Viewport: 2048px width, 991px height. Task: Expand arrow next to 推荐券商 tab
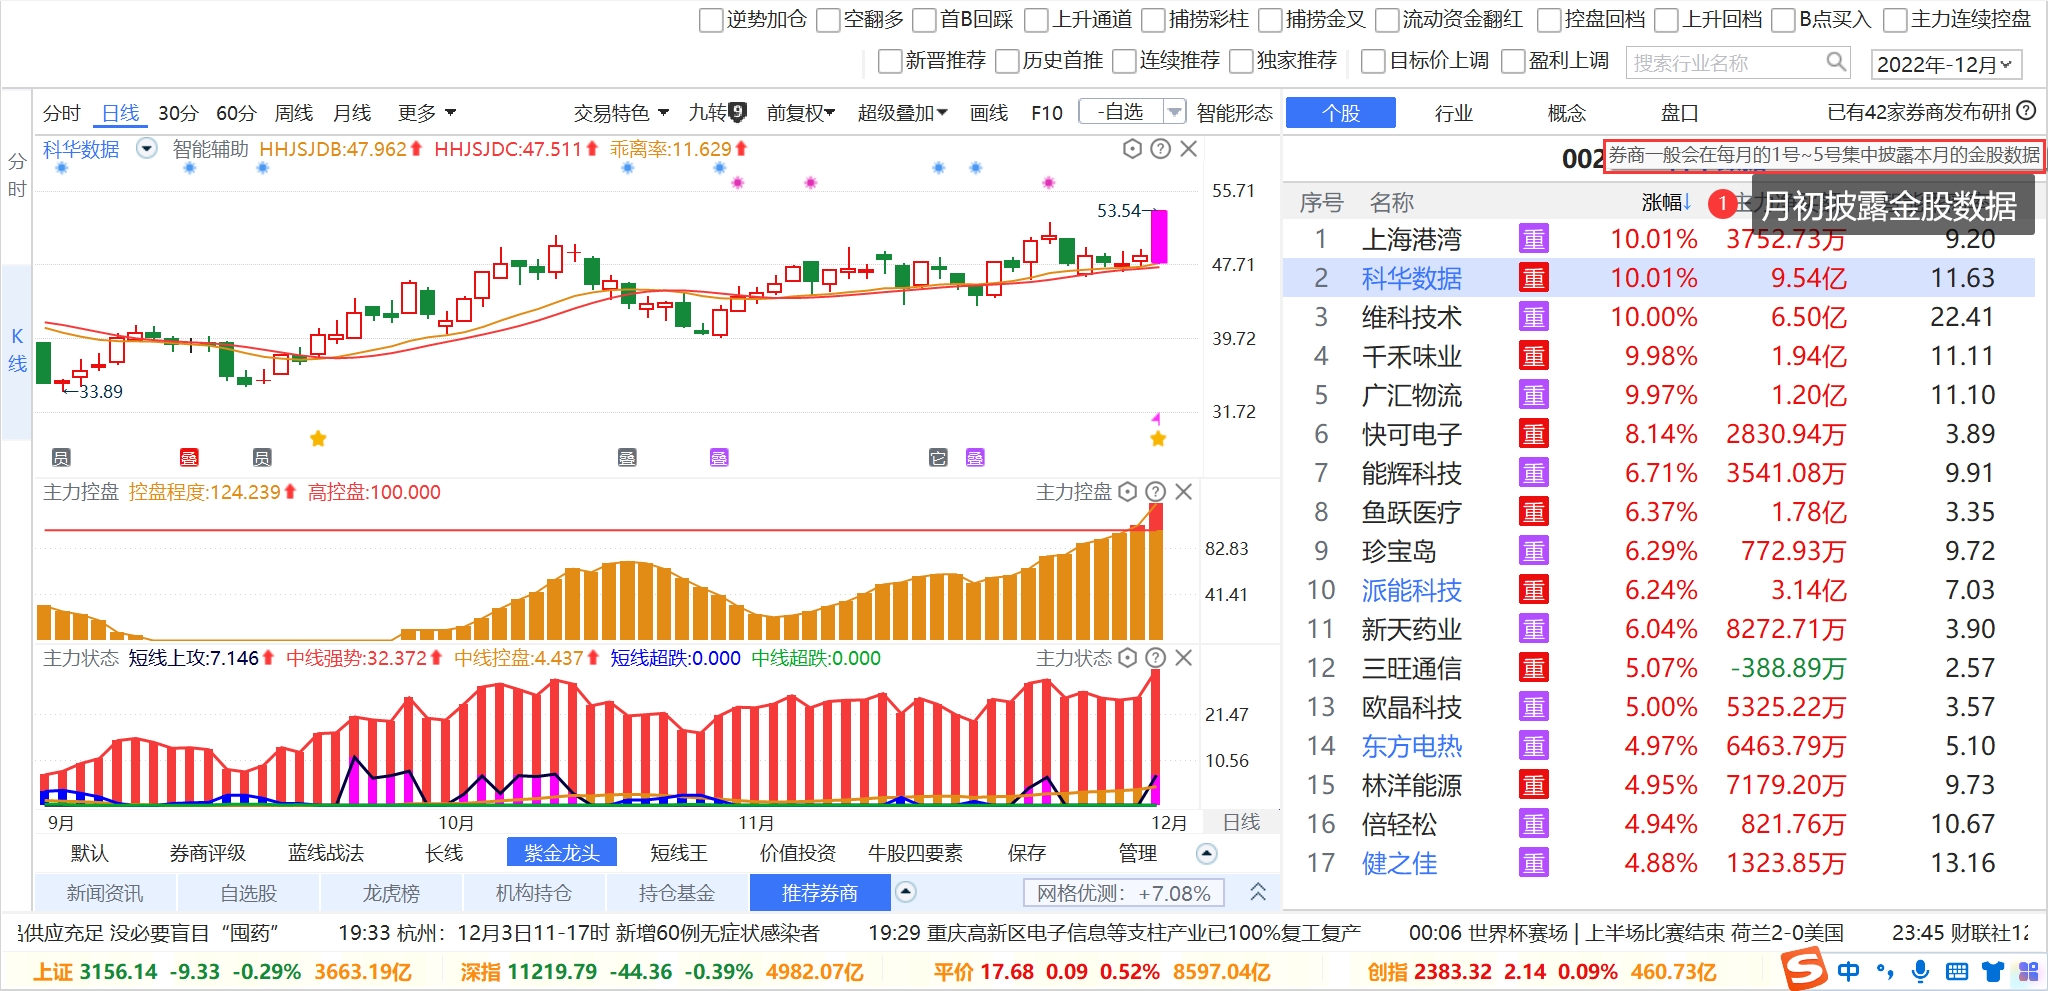(x=905, y=891)
